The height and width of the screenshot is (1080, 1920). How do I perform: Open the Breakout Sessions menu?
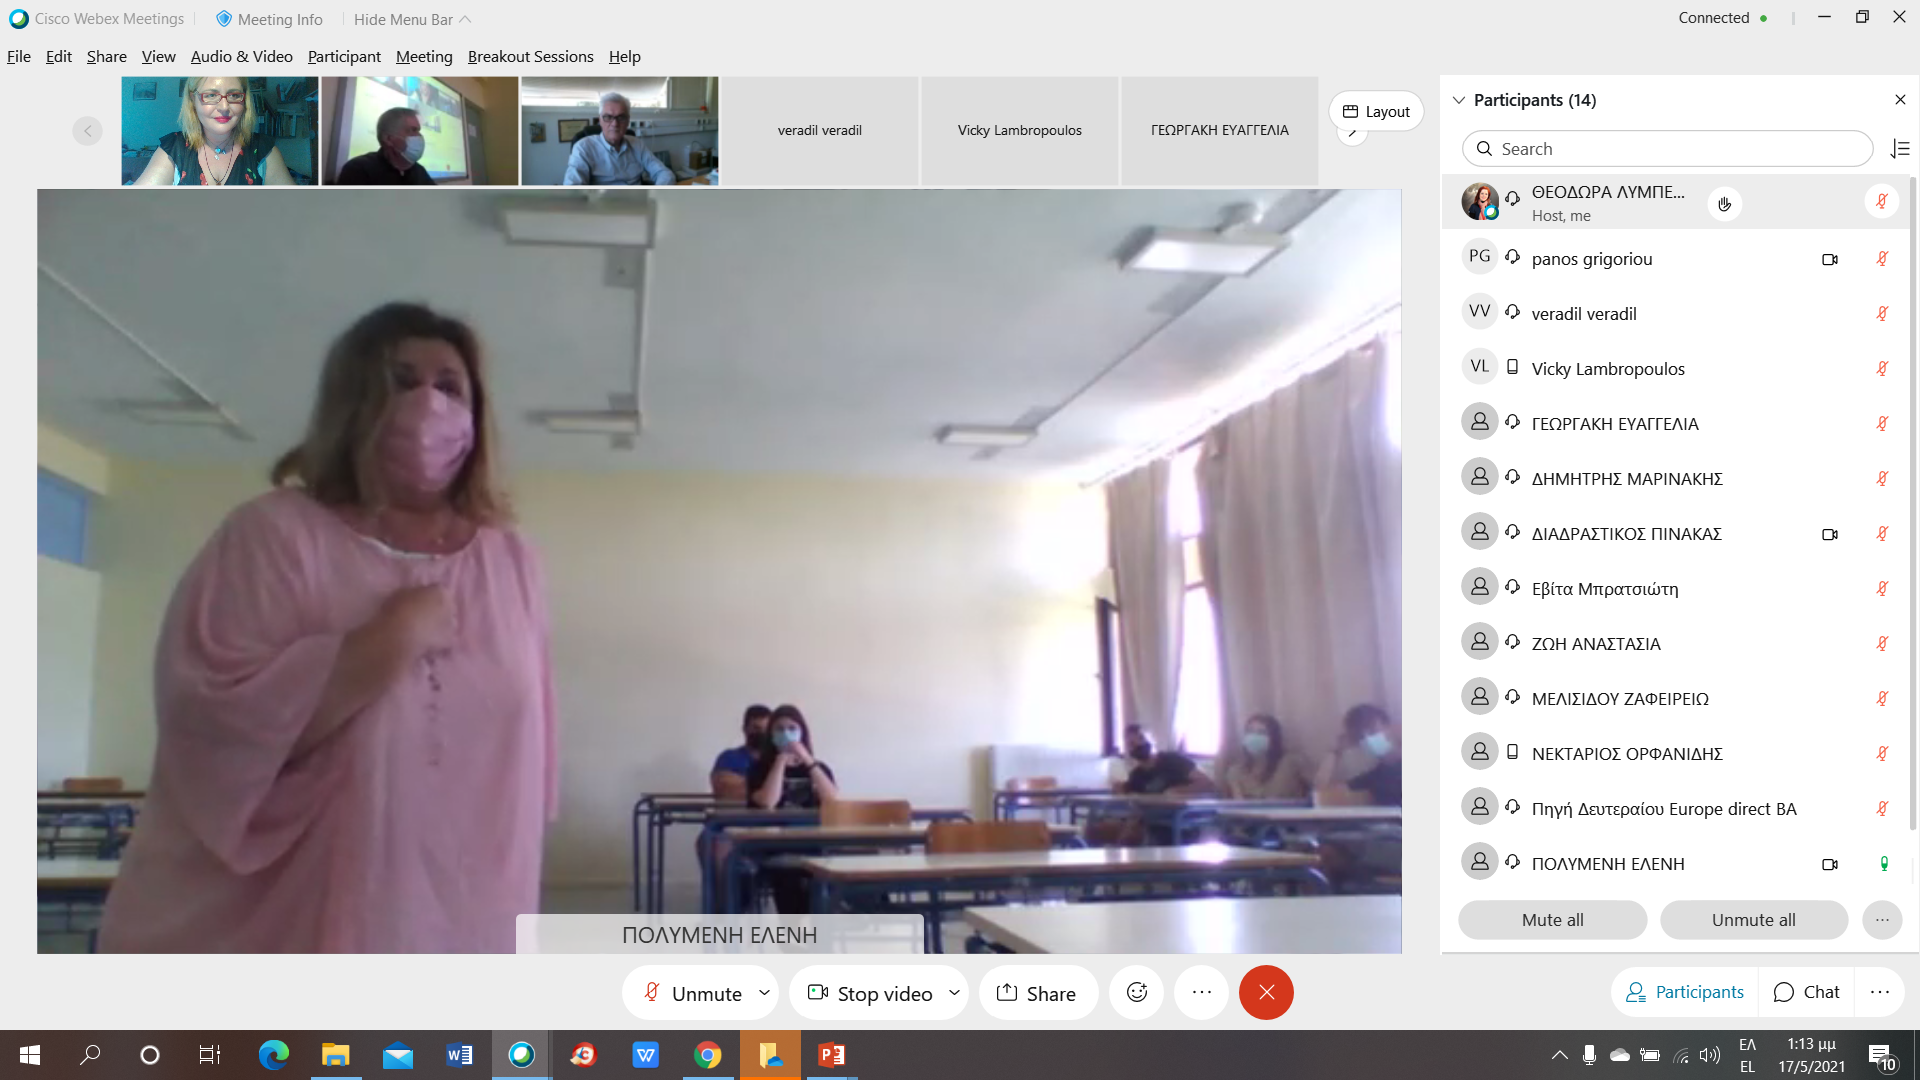530,57
